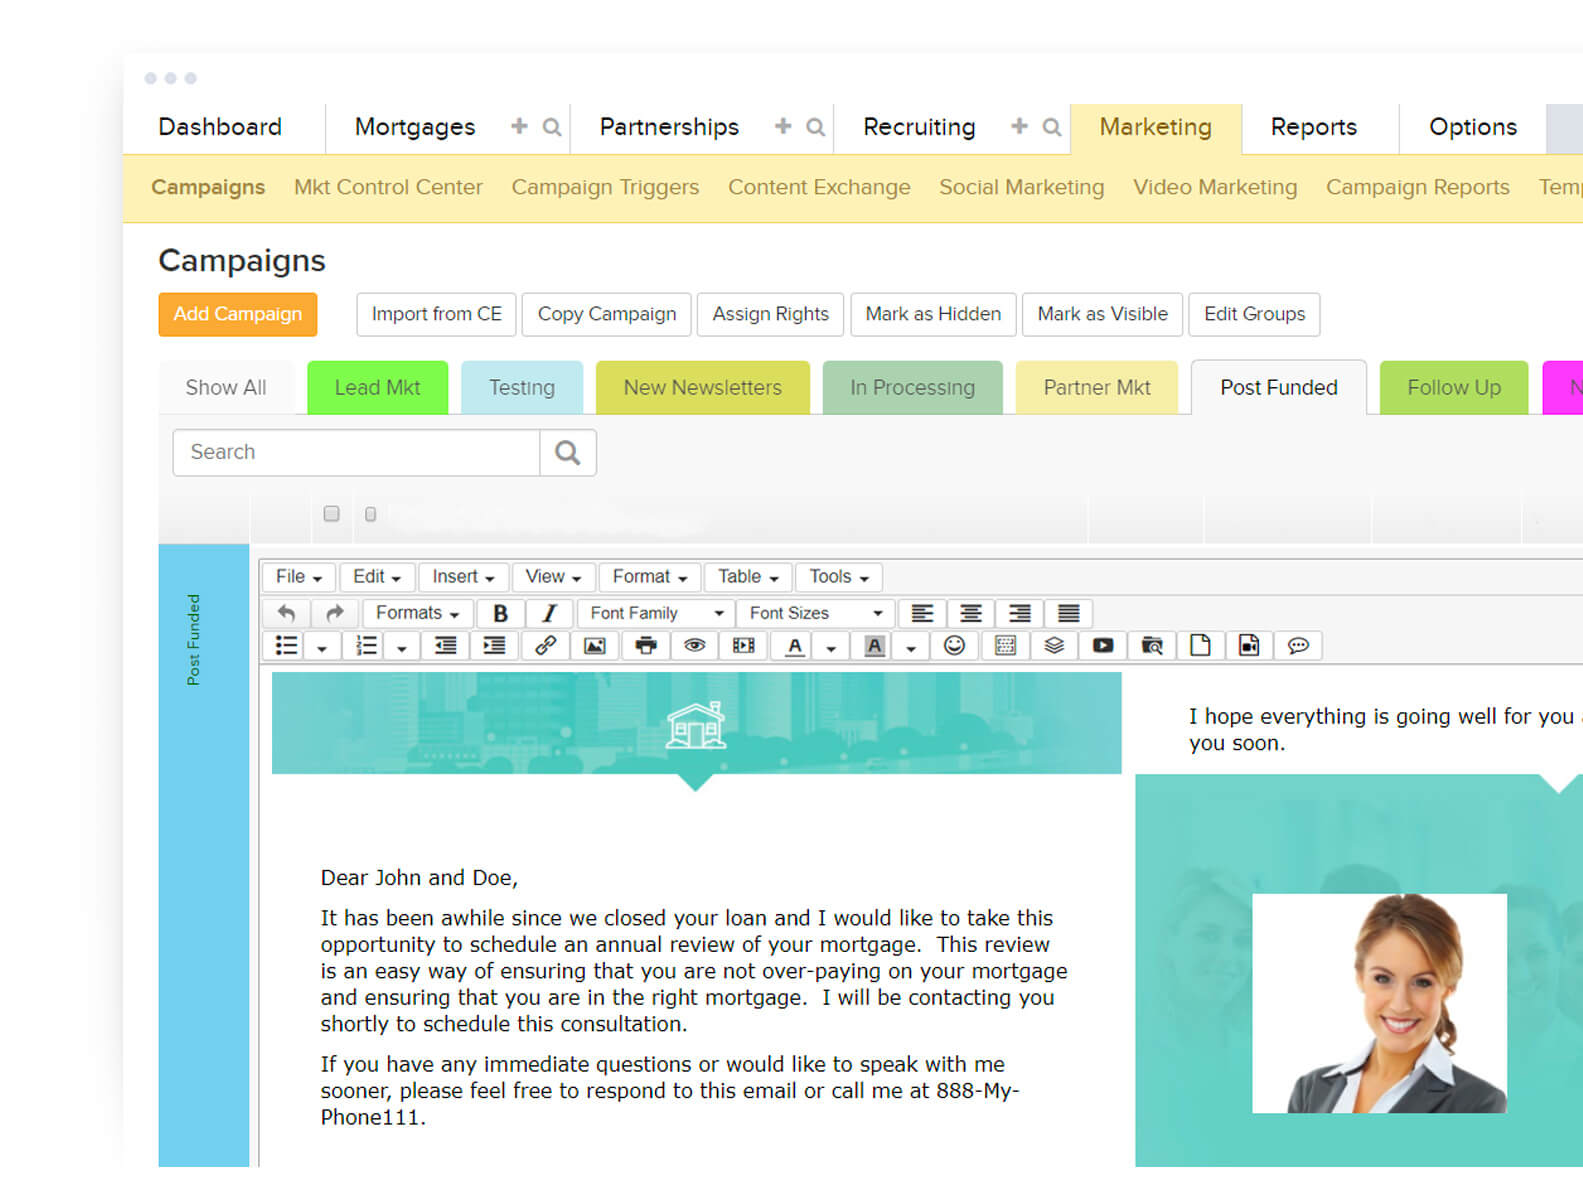Toggle the preview eye icon
Screen dimensions: 1583x1180
tap(694, 646)
